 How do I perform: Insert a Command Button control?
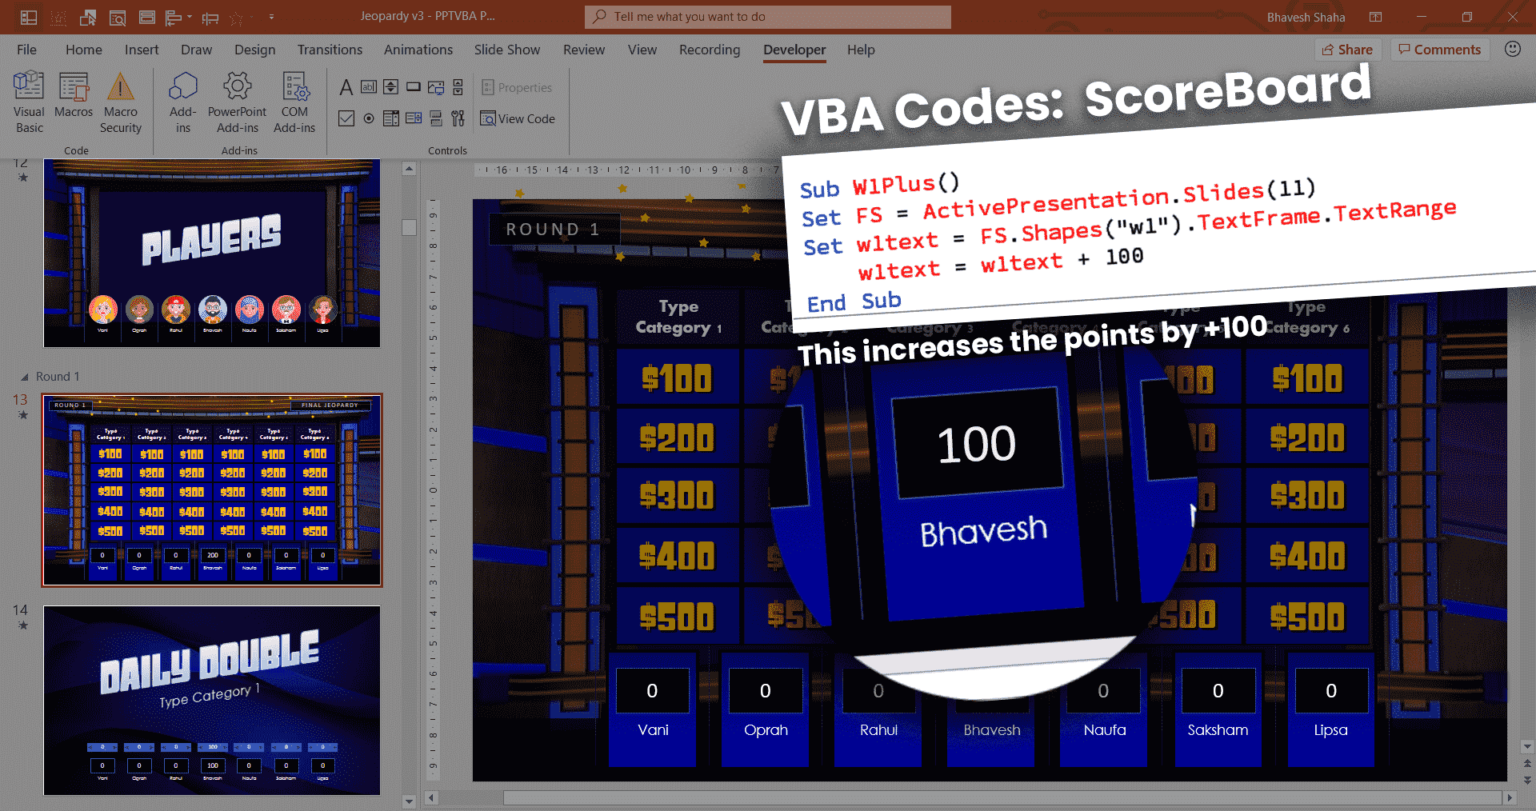tap(413, 87)
